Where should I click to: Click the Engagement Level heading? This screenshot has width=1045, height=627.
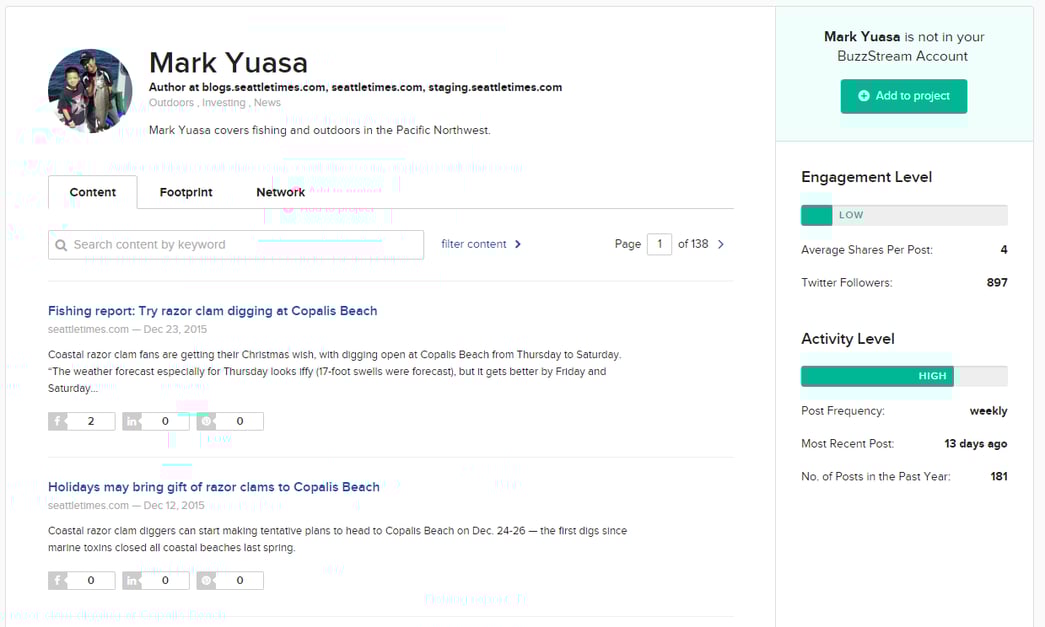866,177
